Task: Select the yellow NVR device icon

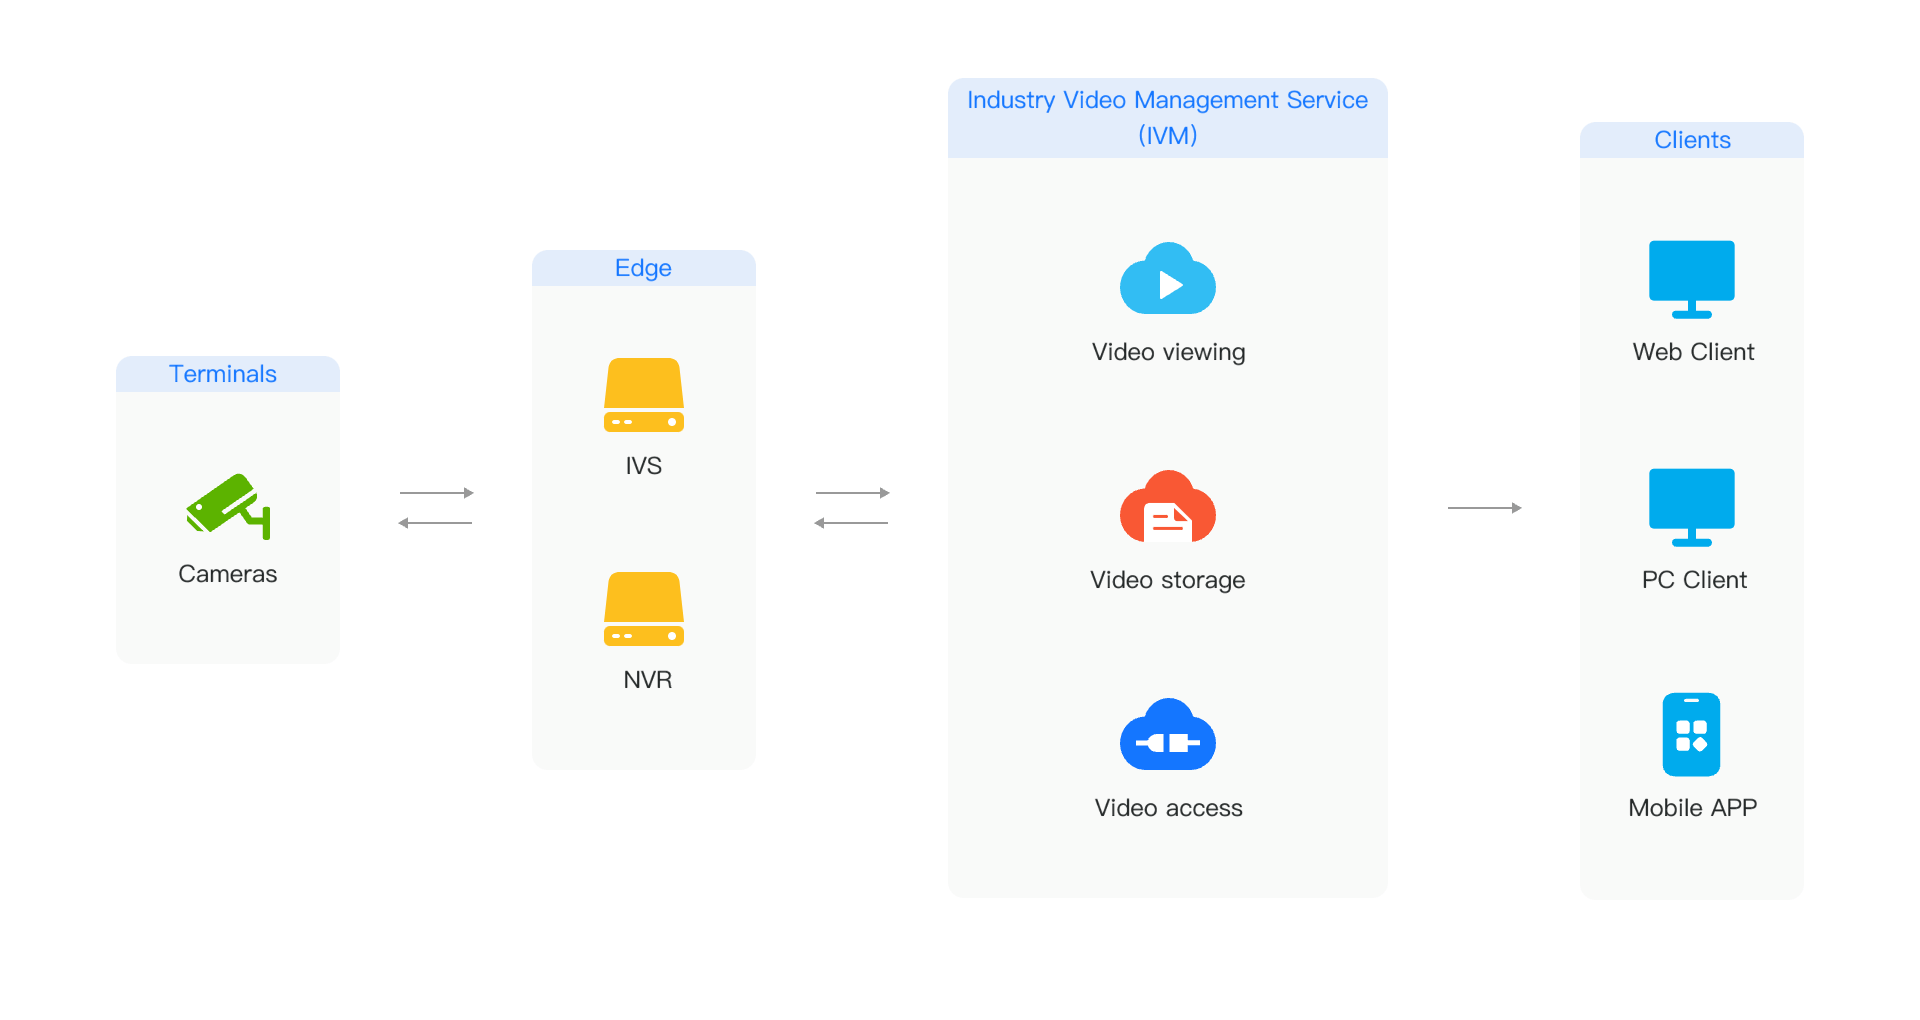Action: 644,608
